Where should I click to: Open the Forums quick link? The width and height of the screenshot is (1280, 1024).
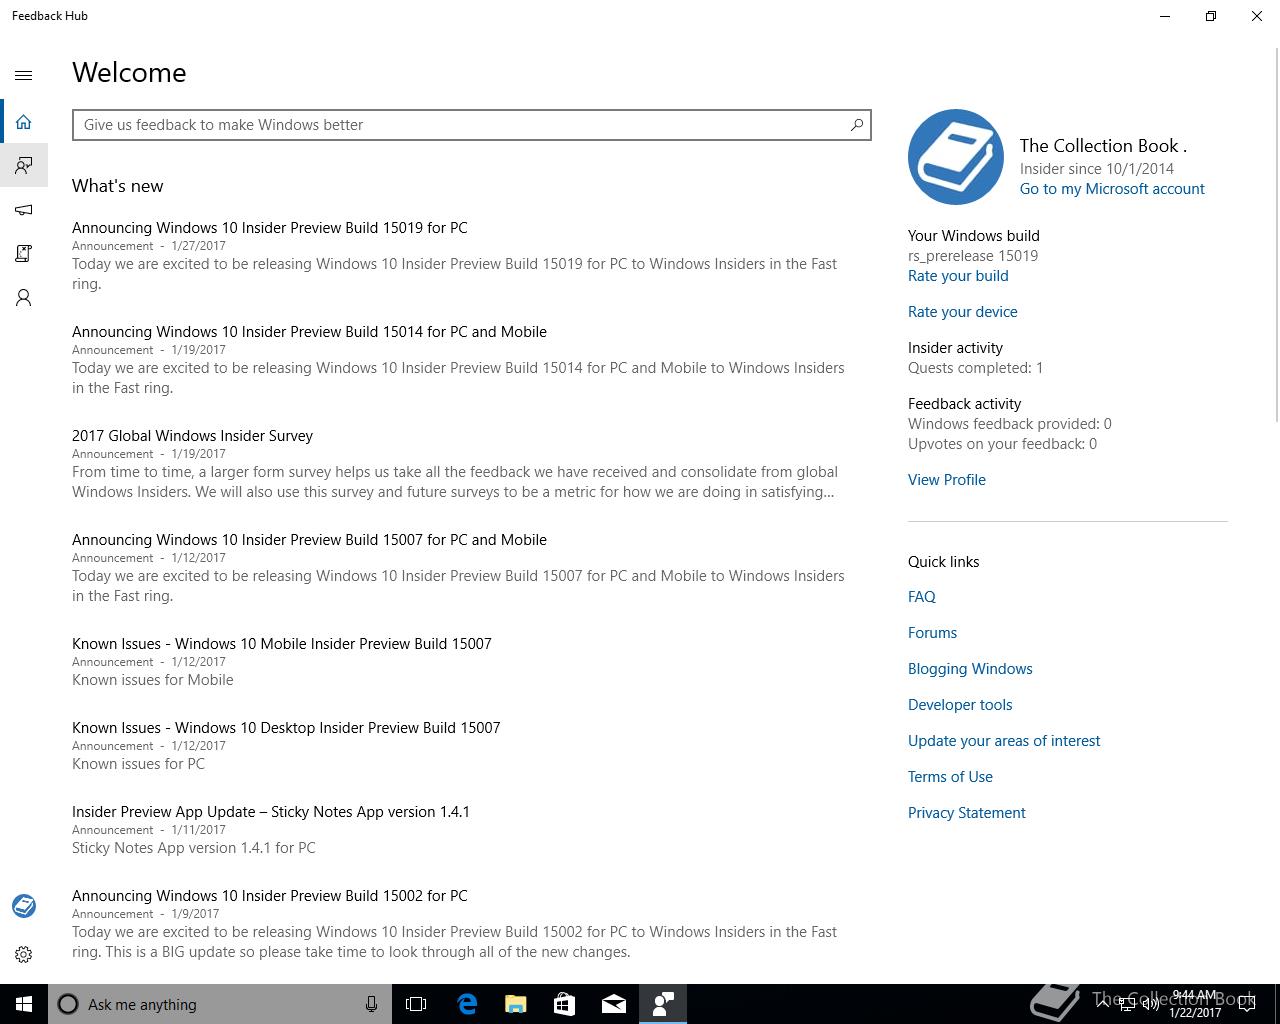(933, 633)
